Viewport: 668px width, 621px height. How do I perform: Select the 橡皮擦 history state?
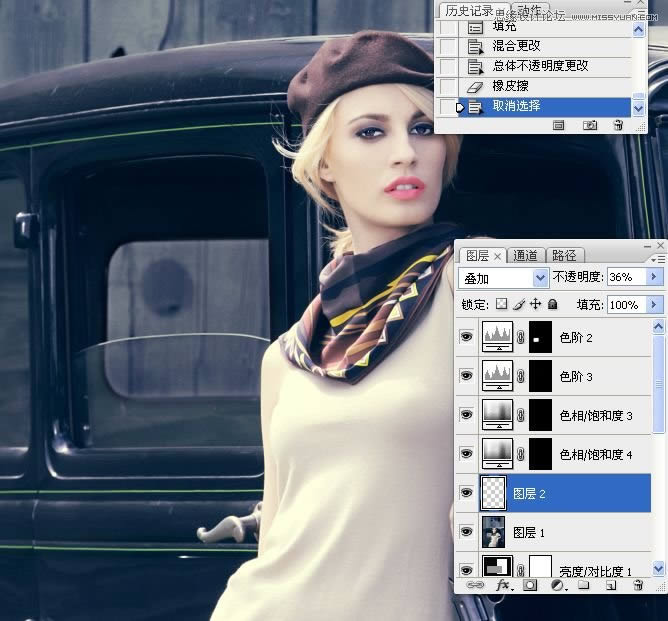pyautogui.click(x=512, y=86)
